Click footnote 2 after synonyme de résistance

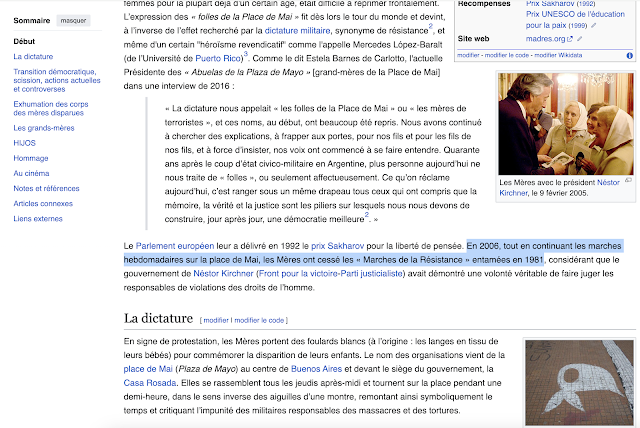pyautogui.click(x=431, y=26)
